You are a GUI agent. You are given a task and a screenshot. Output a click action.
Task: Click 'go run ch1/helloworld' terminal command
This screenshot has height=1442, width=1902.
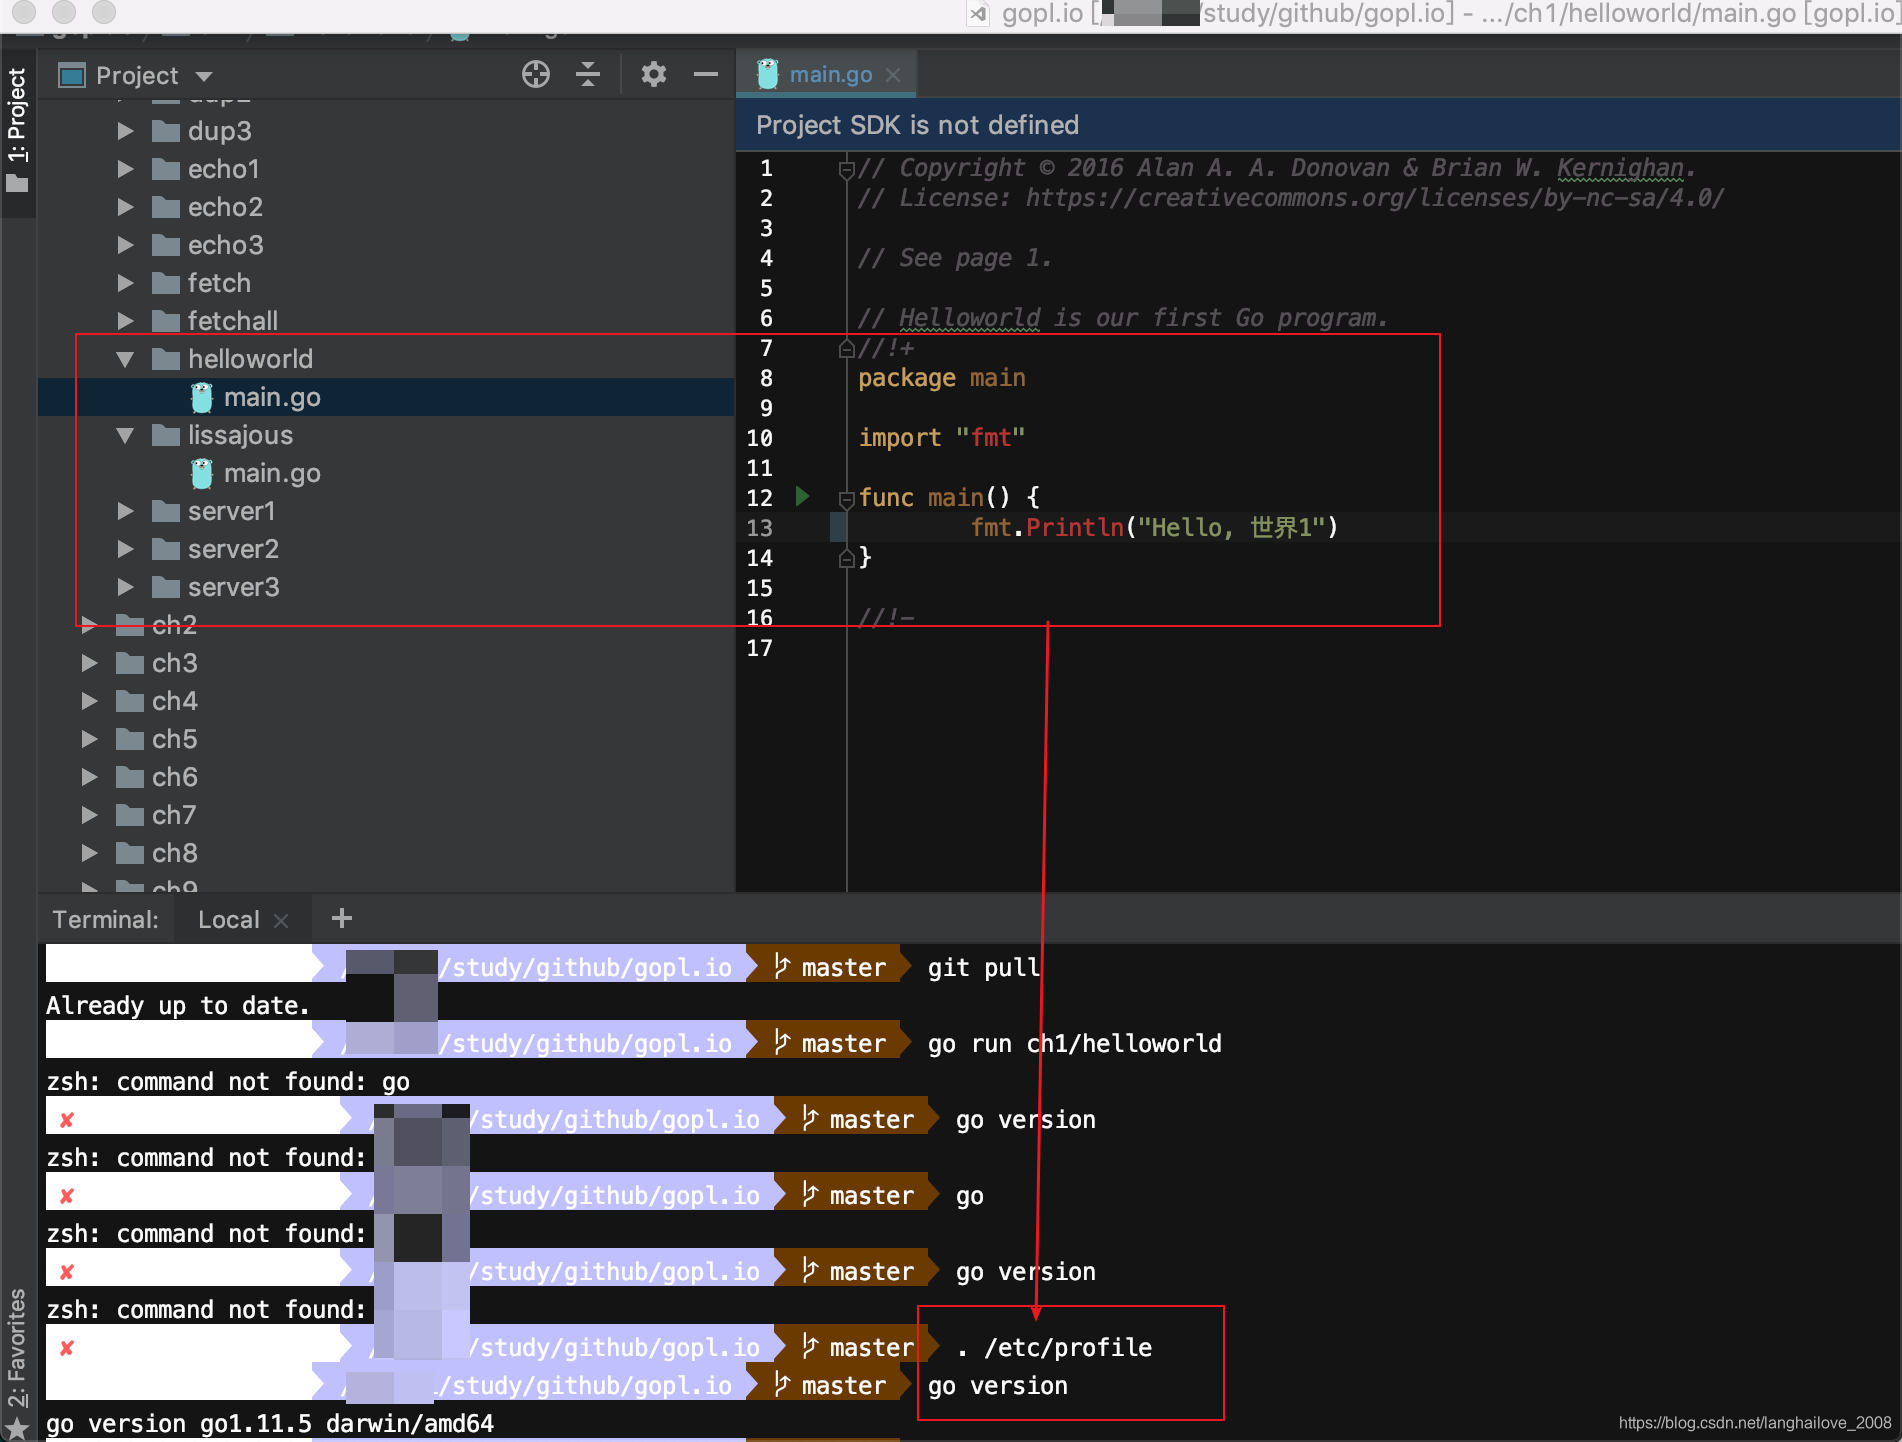point(1074,1044)
